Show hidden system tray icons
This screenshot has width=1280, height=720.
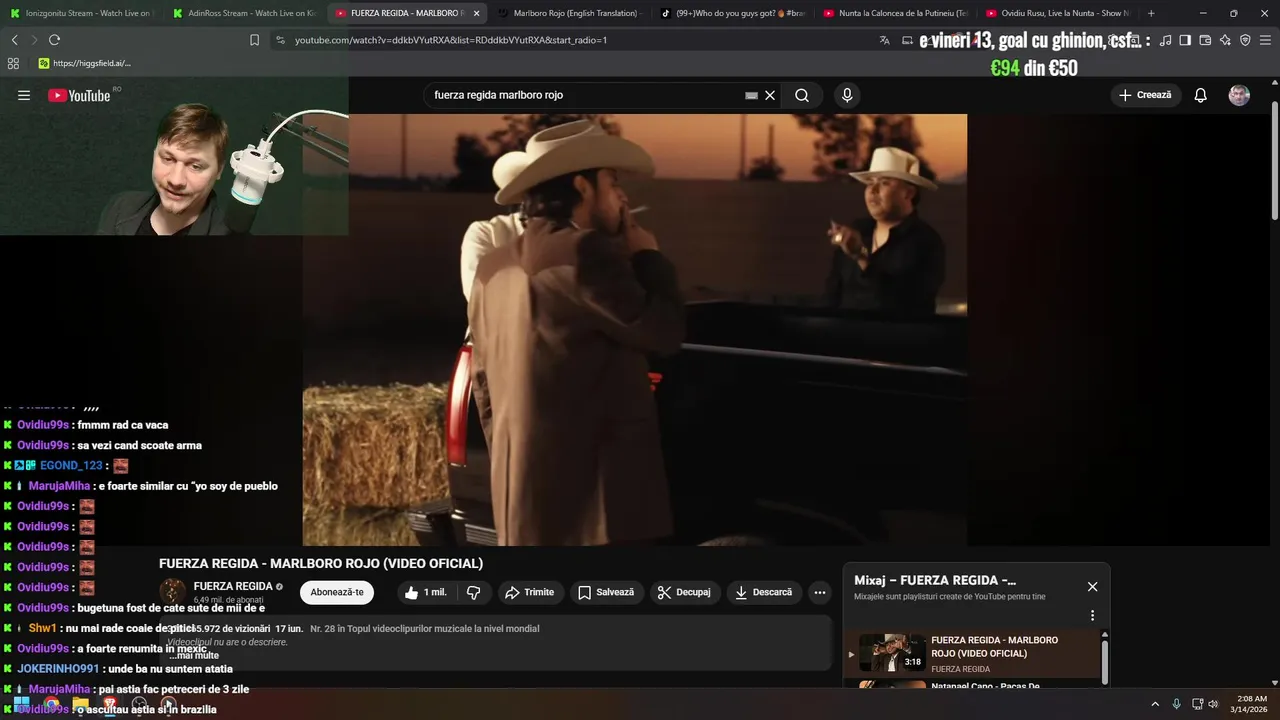1155,704
